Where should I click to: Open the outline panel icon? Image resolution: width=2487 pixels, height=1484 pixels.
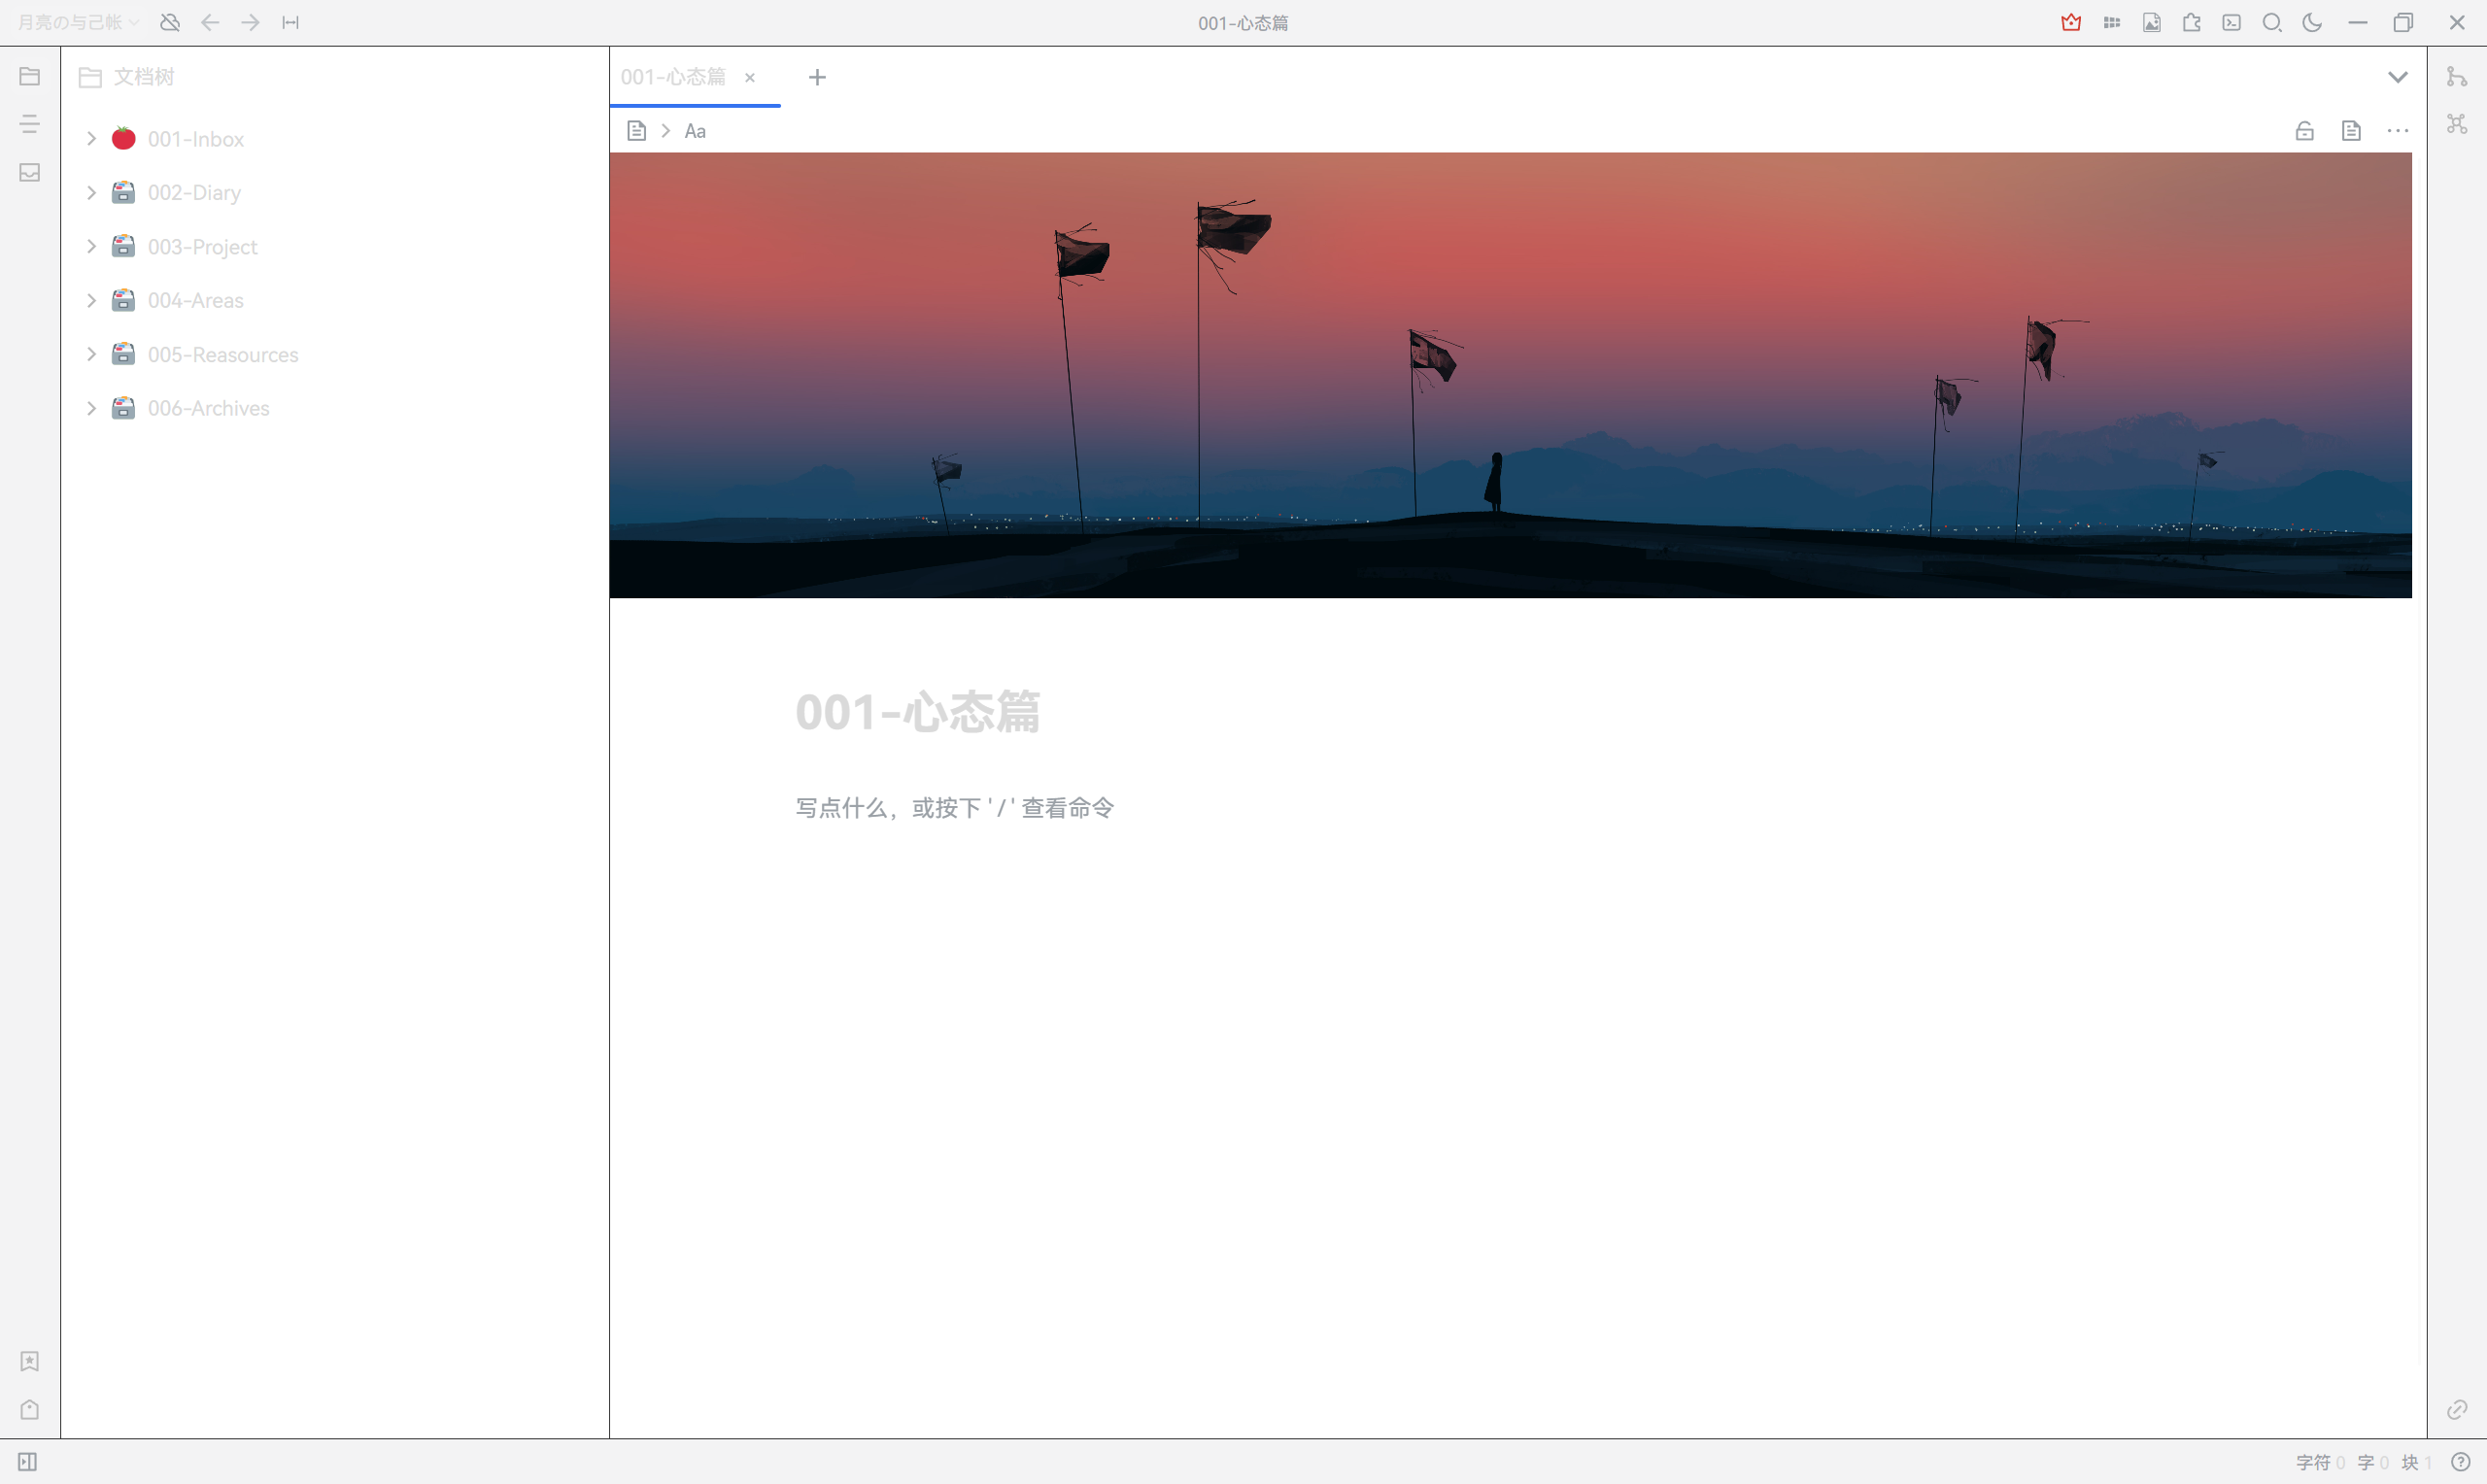(30, 124)
